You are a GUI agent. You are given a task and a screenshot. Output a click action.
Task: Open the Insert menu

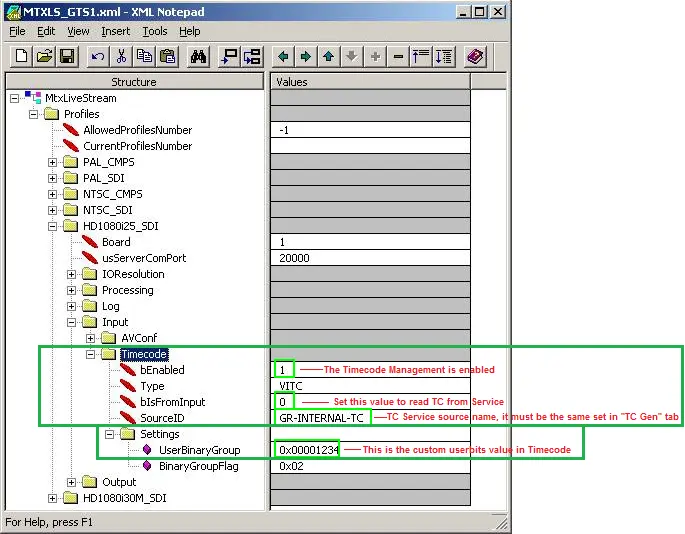115,31
